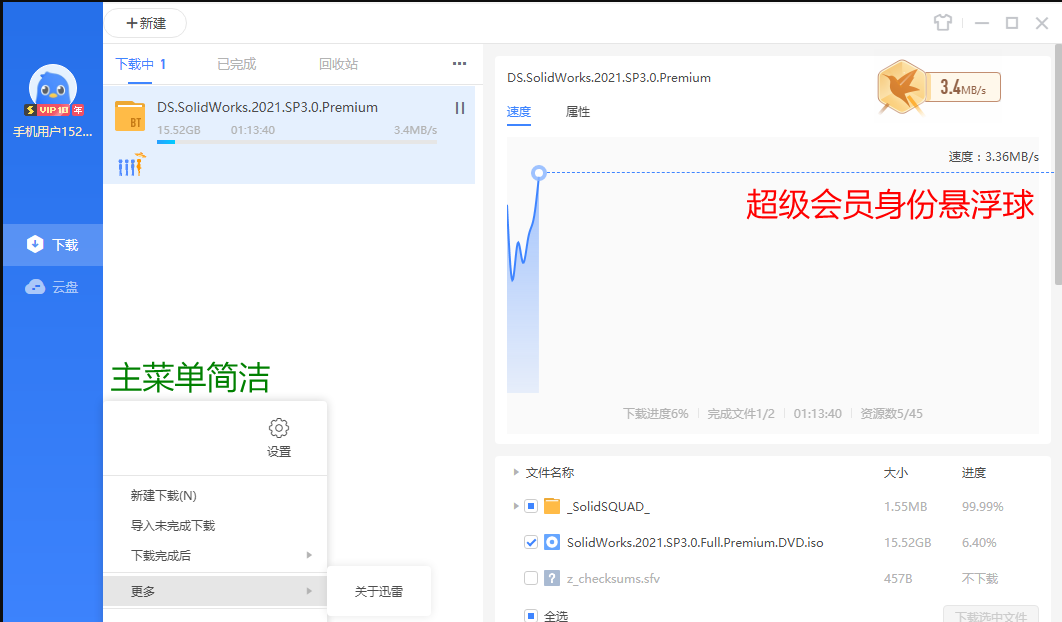Viewport: 1062px width, 622px height.
Task: Click the ISO disc file icon
Action: pos(552,542)
